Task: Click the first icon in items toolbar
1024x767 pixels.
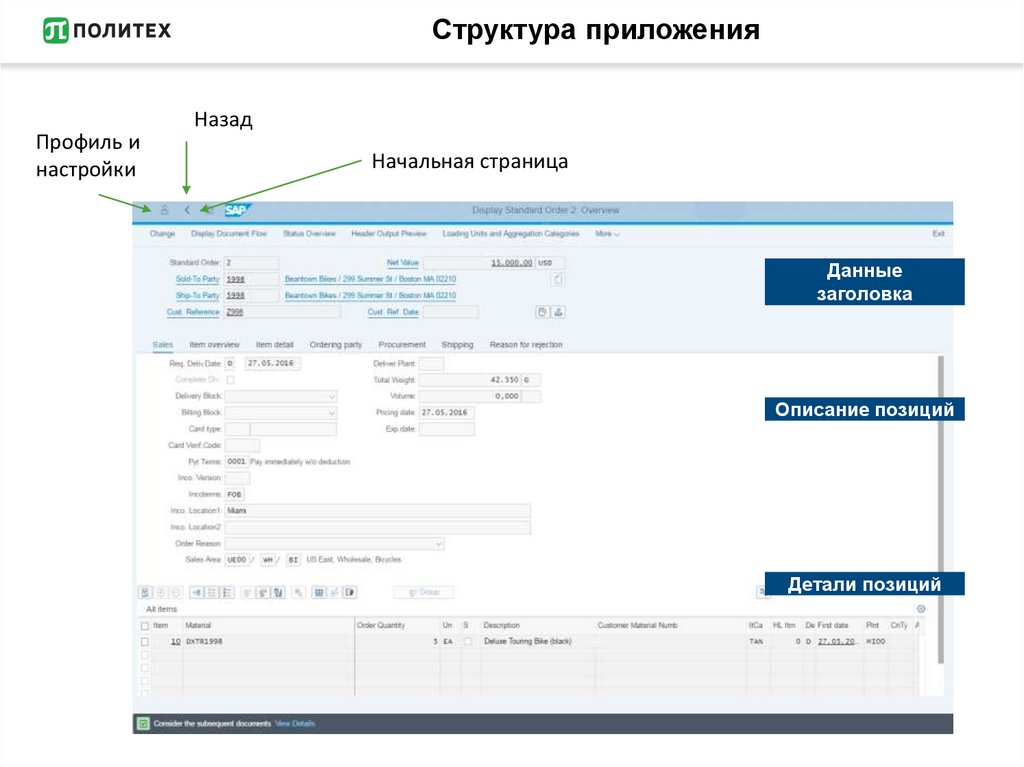Action: [145, 592]
